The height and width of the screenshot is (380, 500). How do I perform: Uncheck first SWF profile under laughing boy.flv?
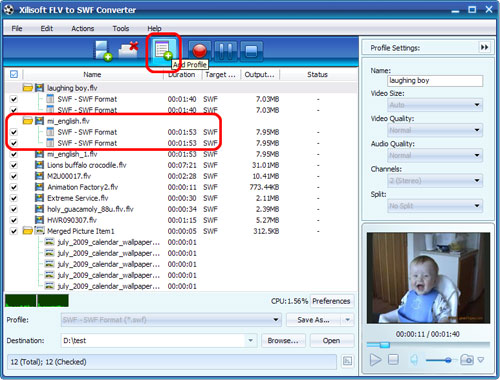pos(14,99)
